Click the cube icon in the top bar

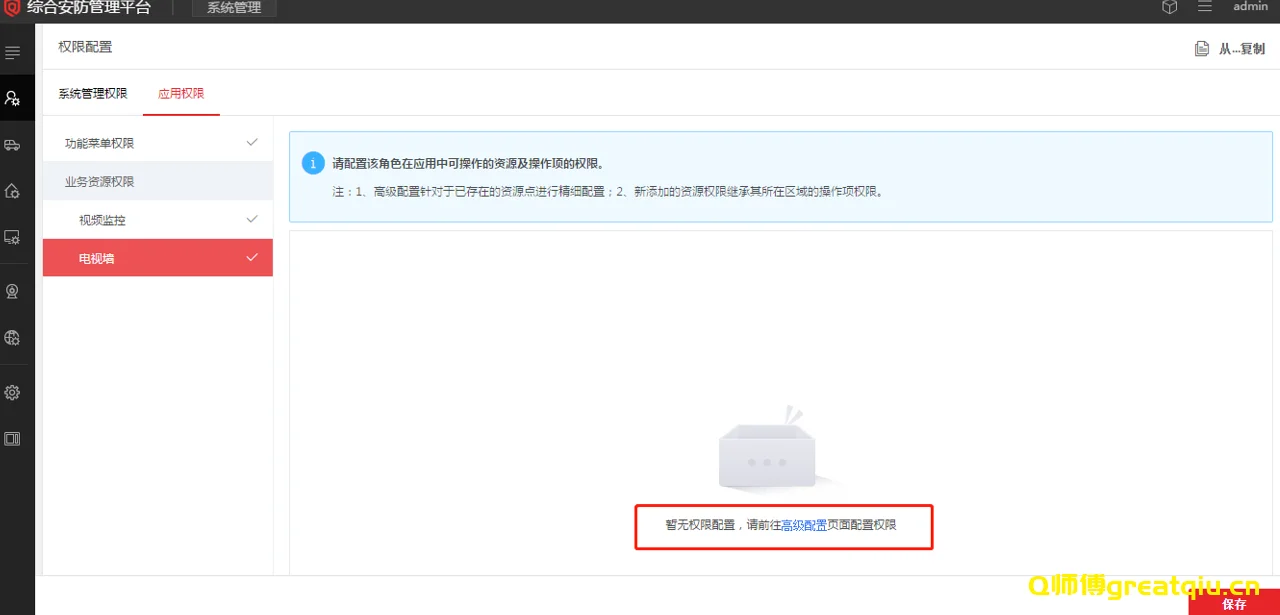coord(1169,6)
